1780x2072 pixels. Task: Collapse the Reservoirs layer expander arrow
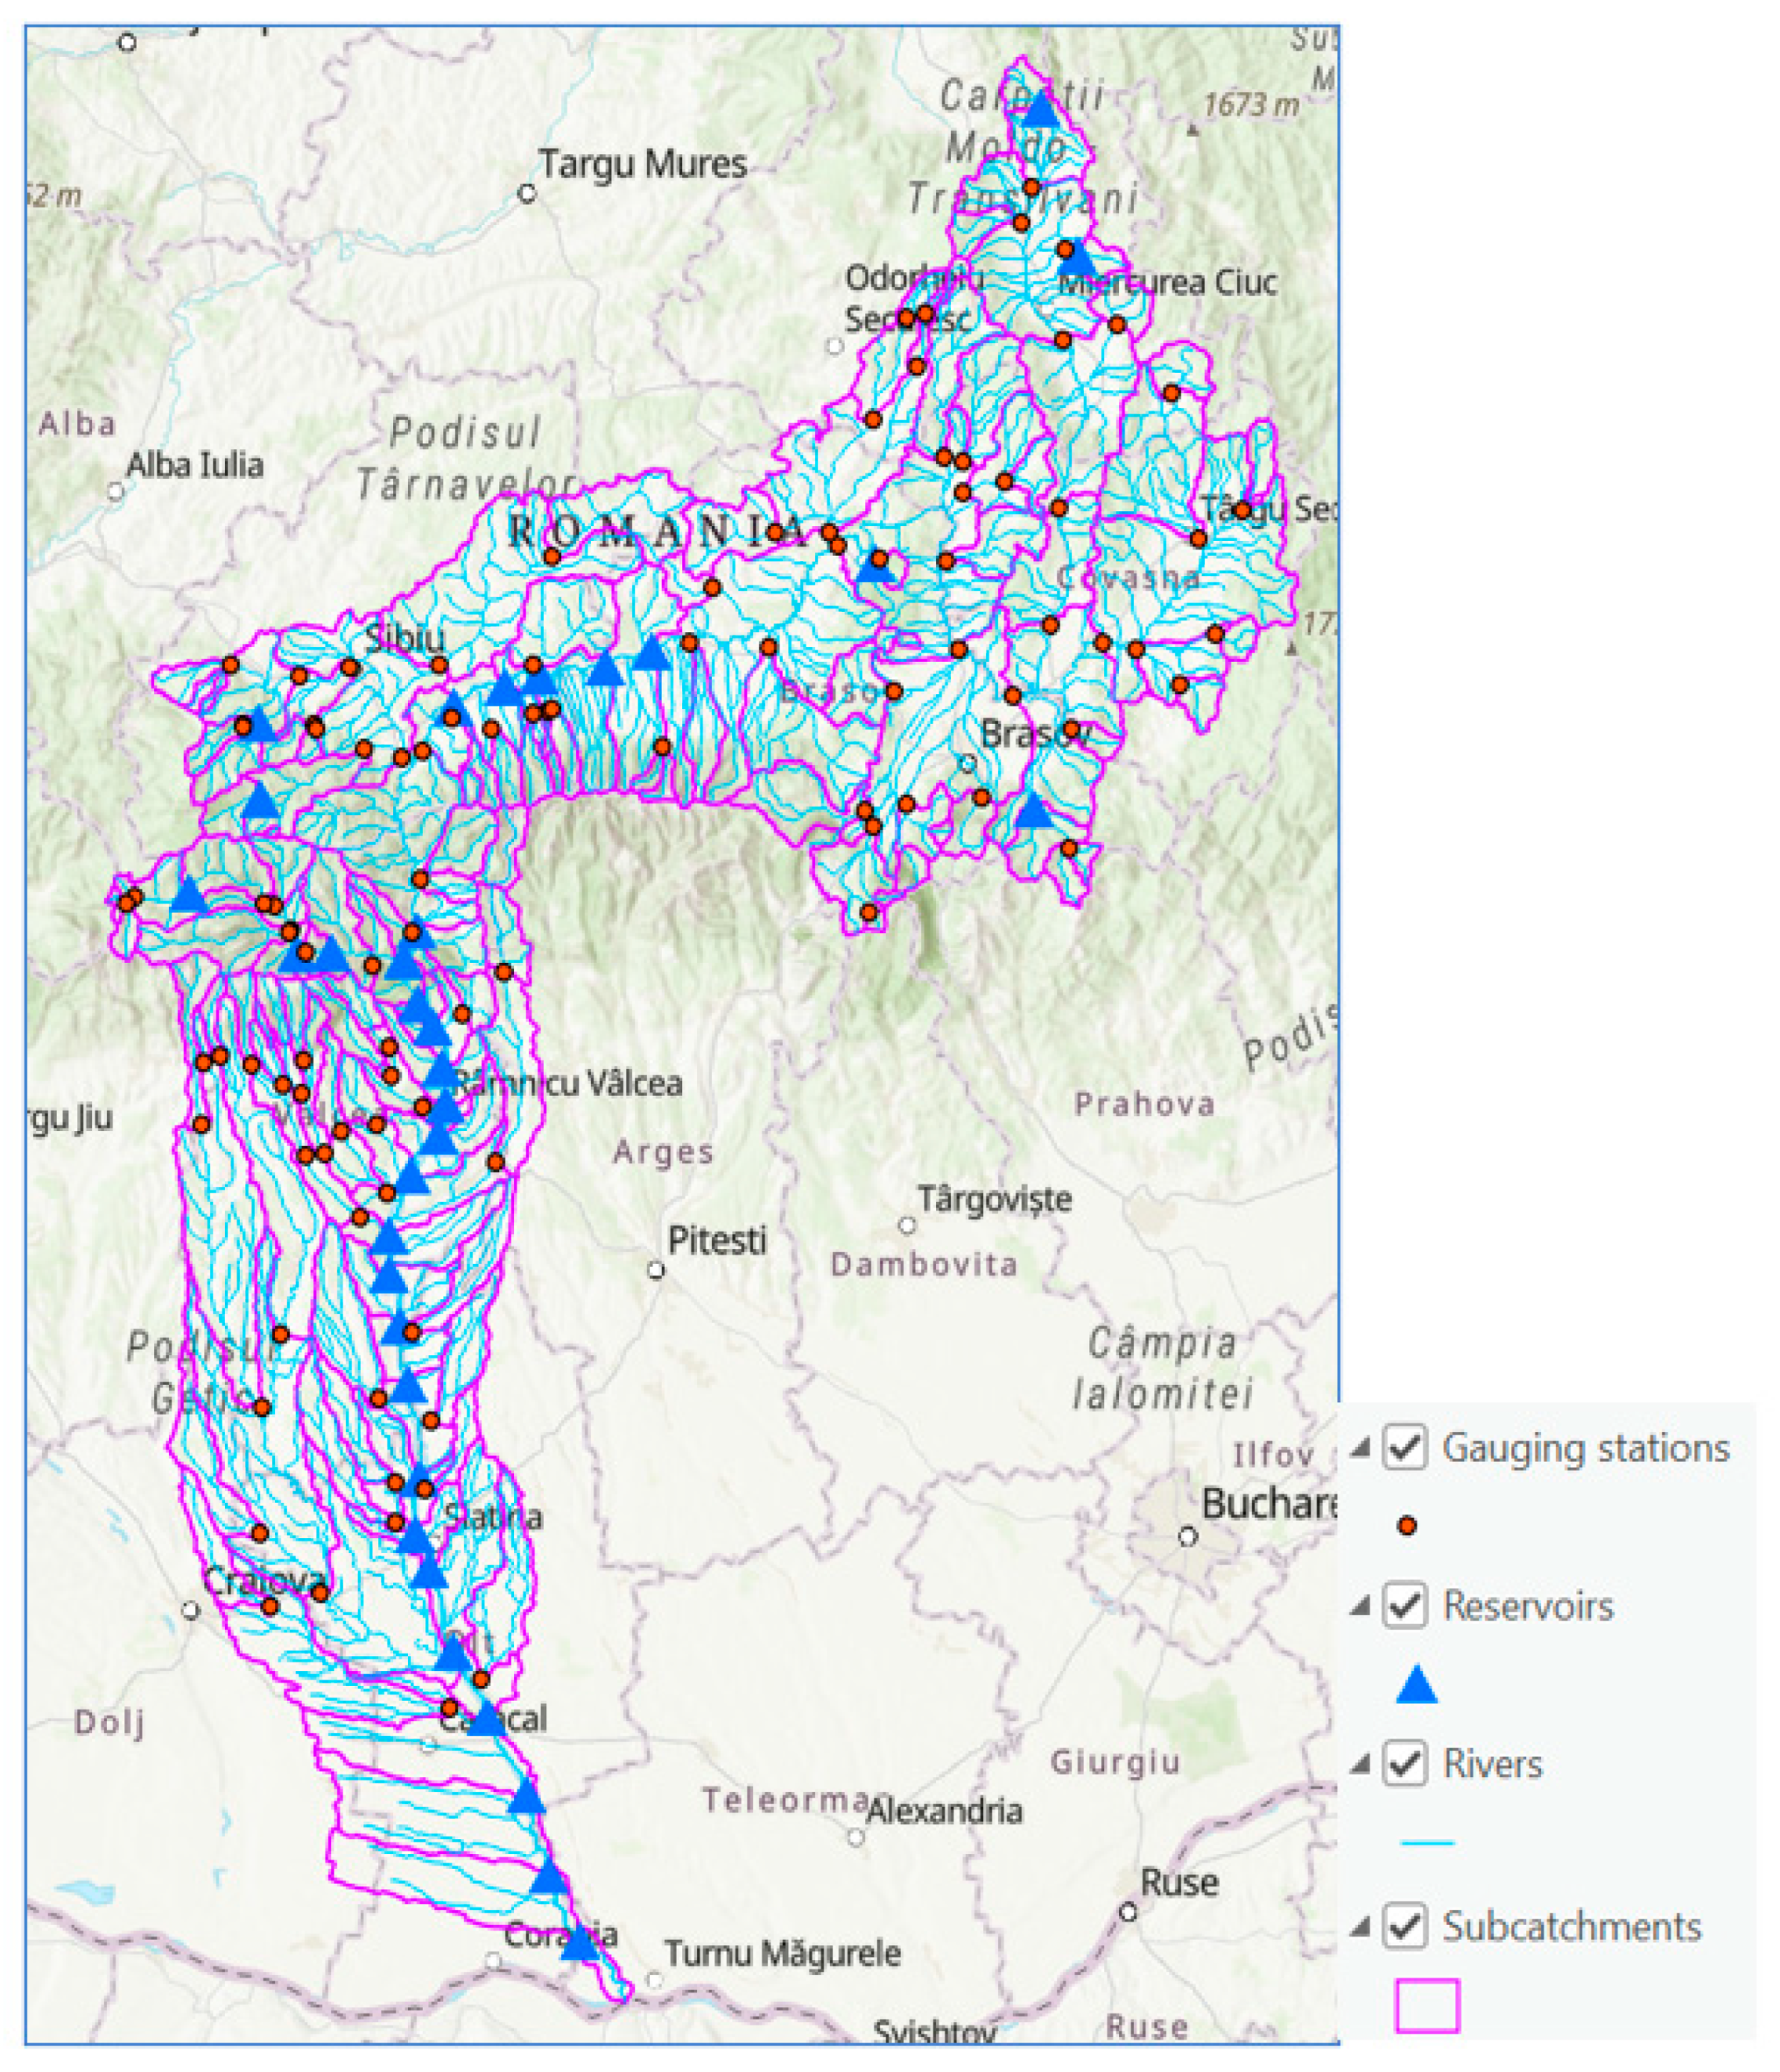(x=1360, y=1606)
